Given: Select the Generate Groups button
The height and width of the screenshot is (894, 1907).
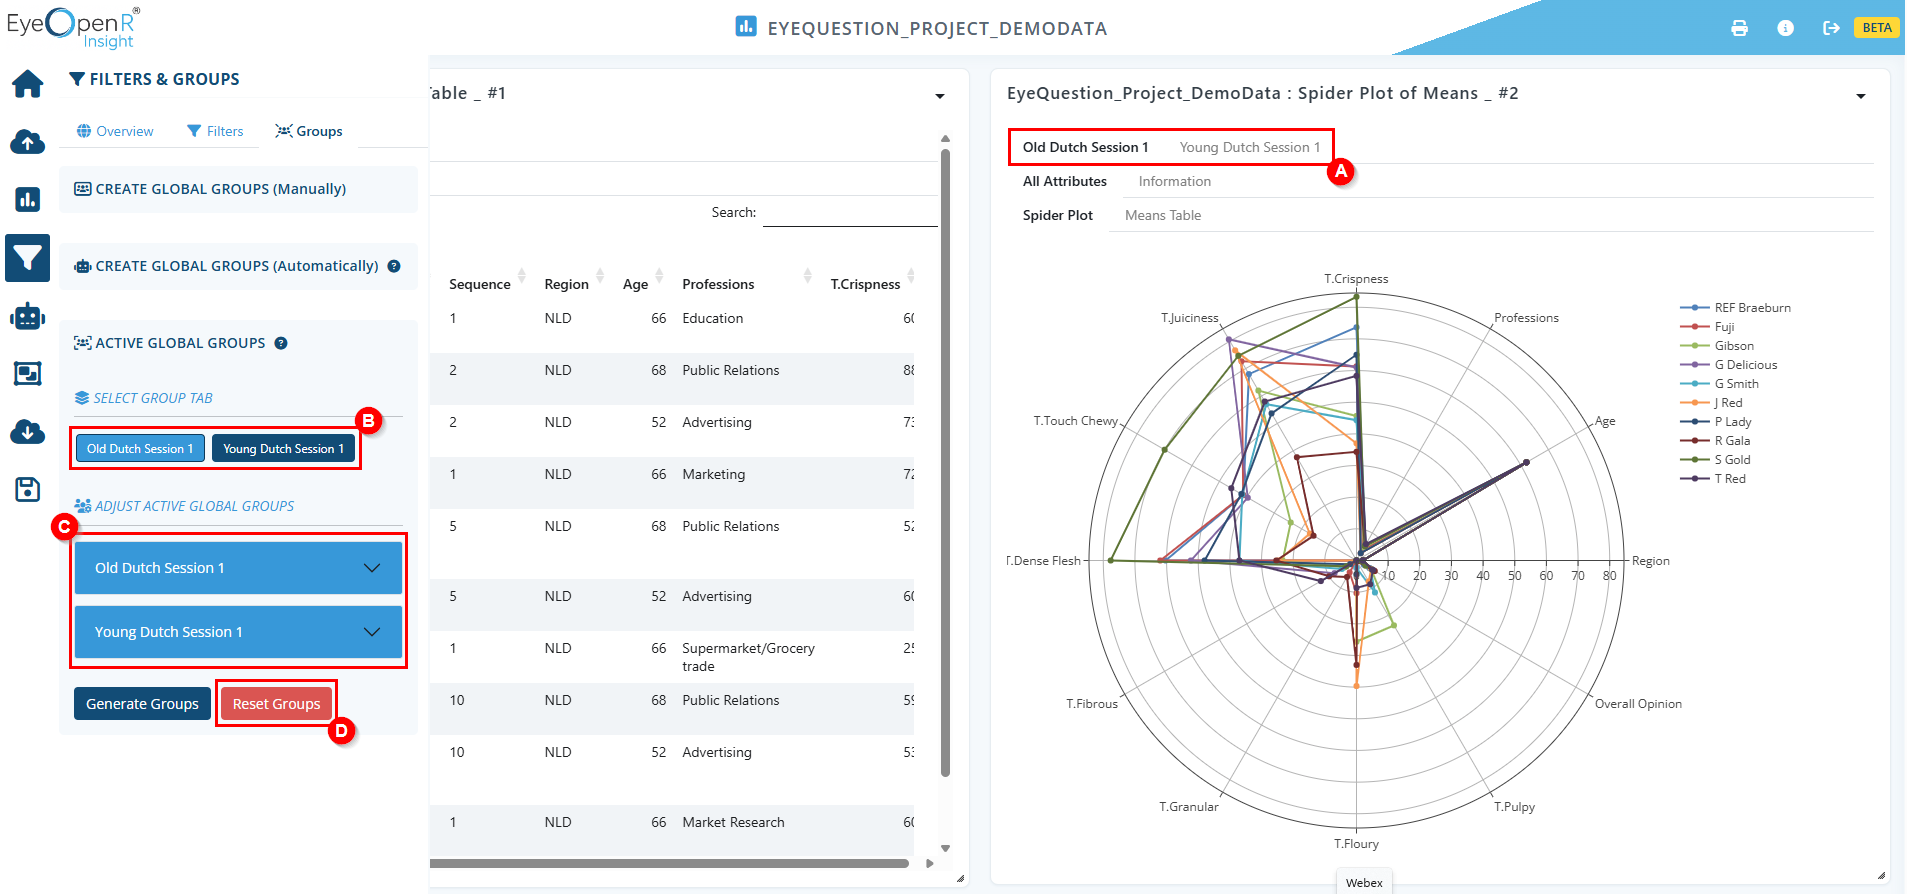Looking at the screenshot, I should (142, 704).
